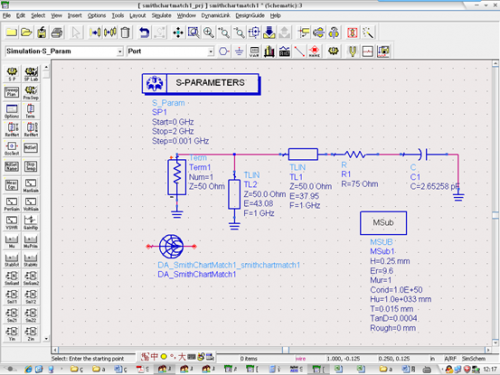Image resolution: width=500 pixels, height=375 pixels.
Task: Open an existing design with folder icon
Action: pyautogui.click(x=26, y=32)
